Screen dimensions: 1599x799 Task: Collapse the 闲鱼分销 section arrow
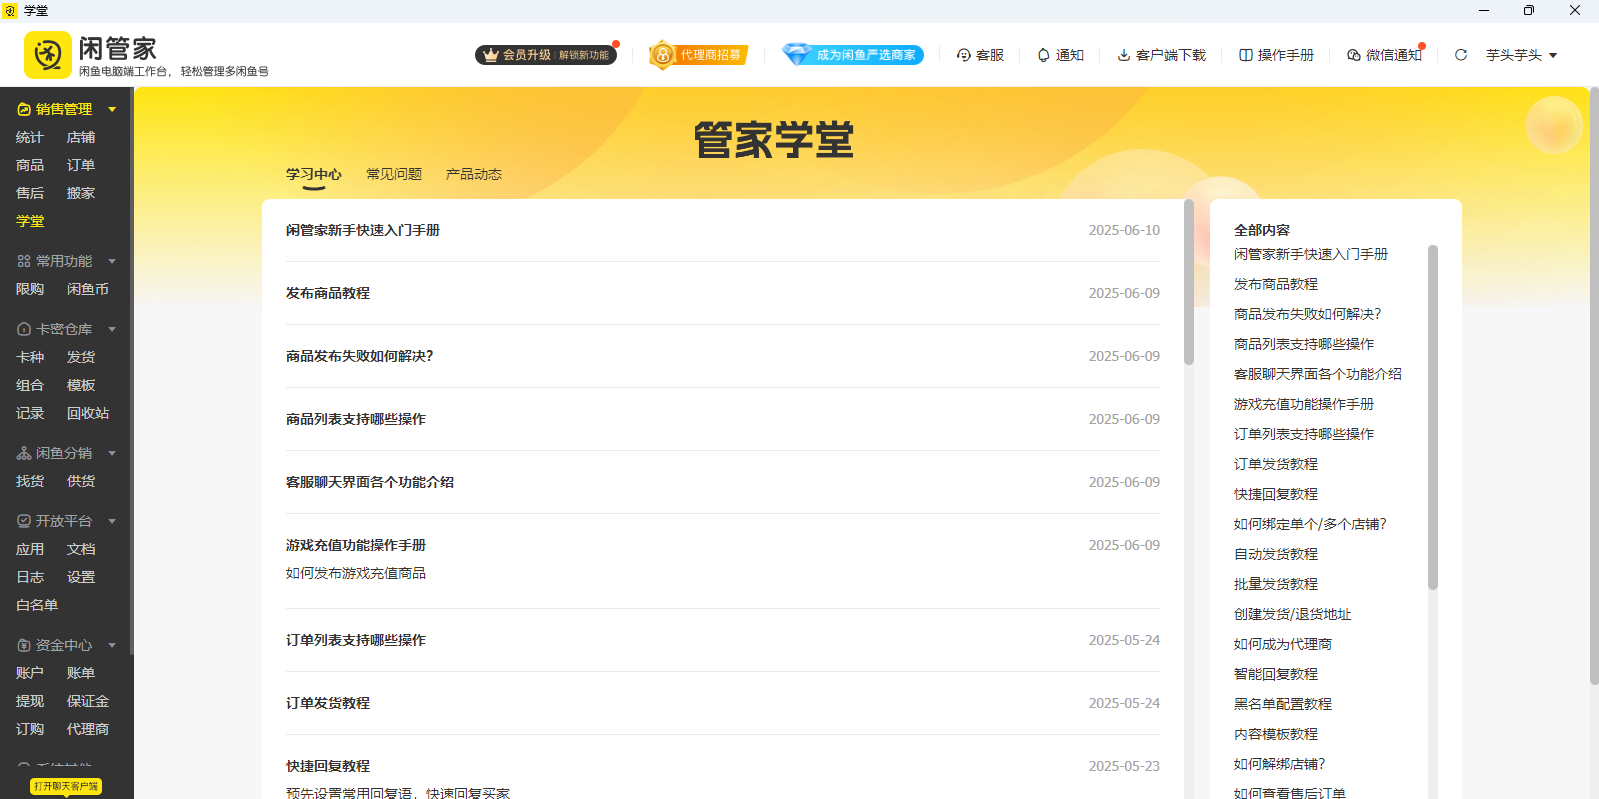pos(112,453)
